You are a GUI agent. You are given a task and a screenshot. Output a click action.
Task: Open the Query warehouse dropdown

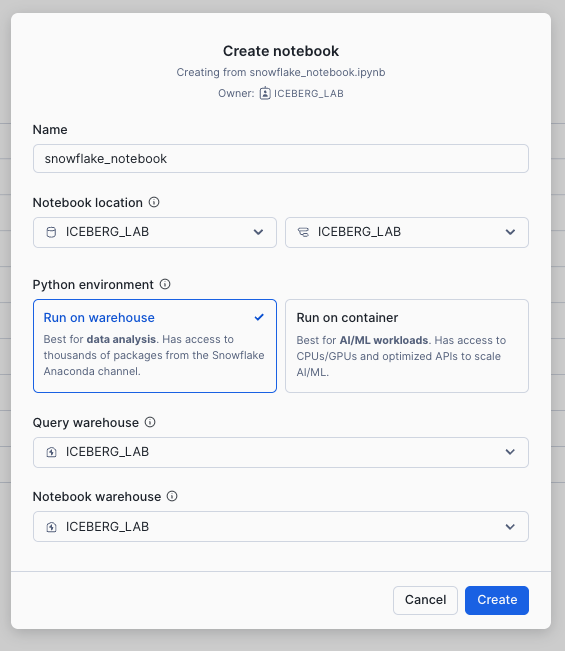(281, 452)
